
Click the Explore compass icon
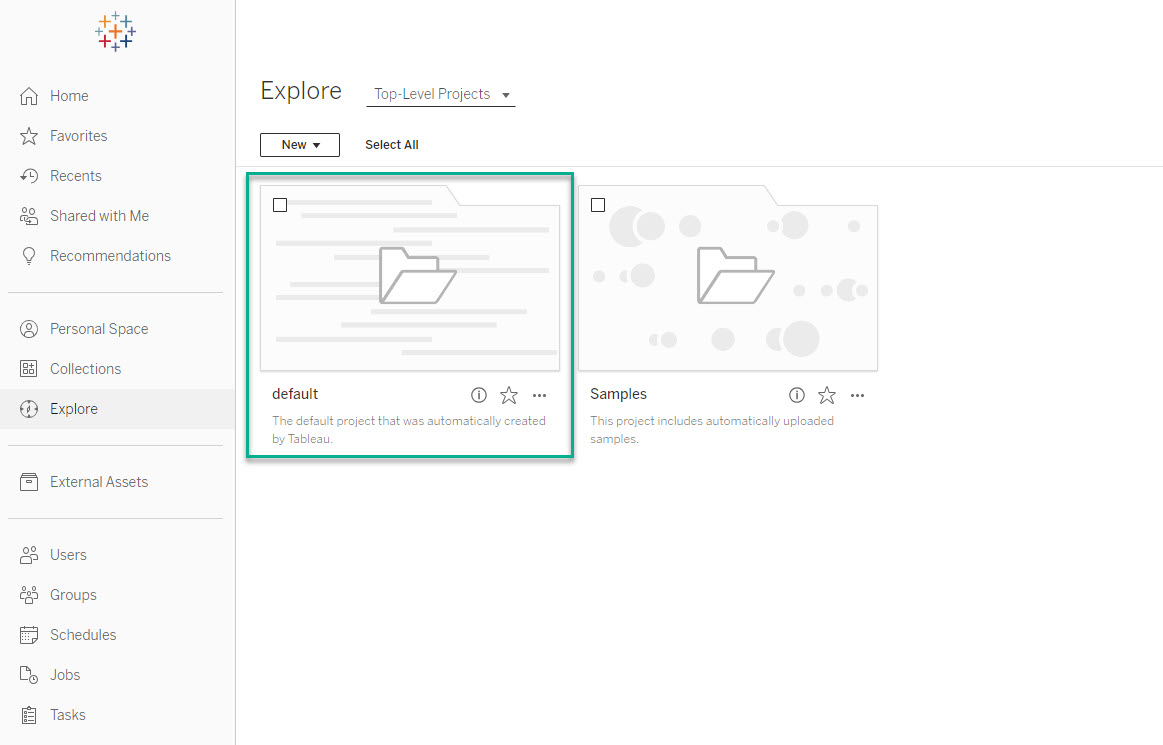[29, 409]
